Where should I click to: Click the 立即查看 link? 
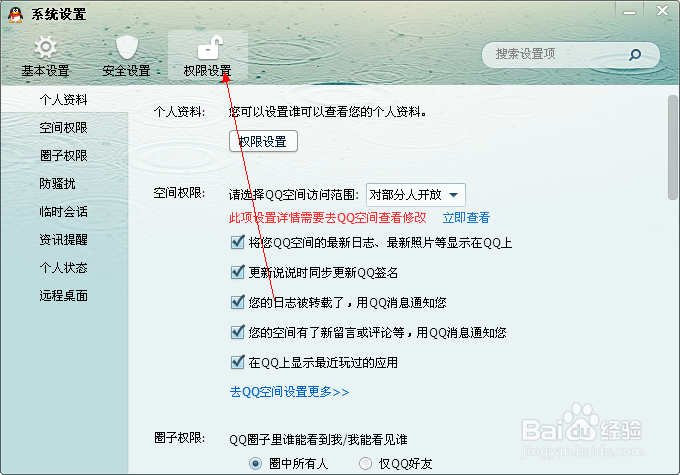coord(466,217)
